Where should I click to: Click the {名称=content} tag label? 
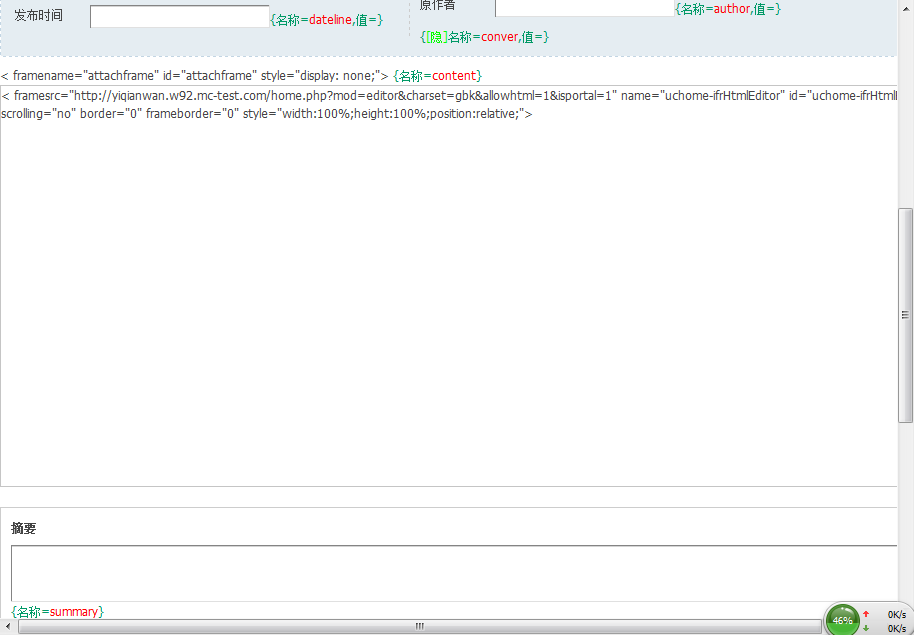437,76
